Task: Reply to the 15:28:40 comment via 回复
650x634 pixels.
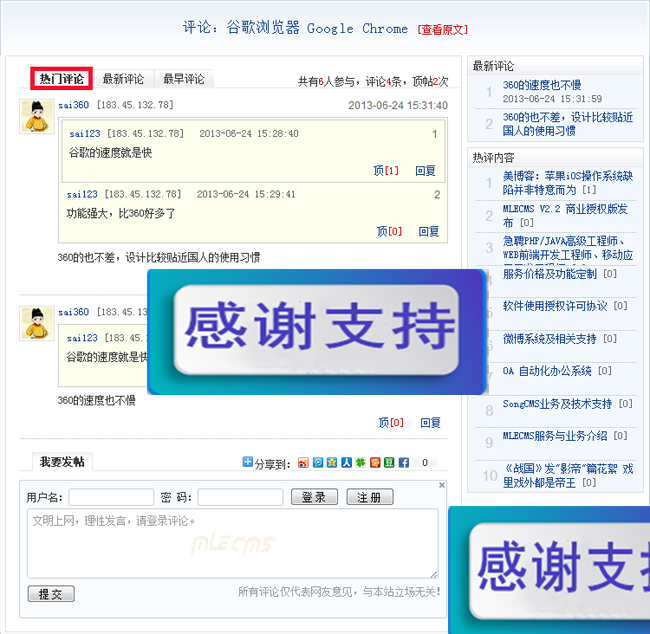Action: (425, 170)
